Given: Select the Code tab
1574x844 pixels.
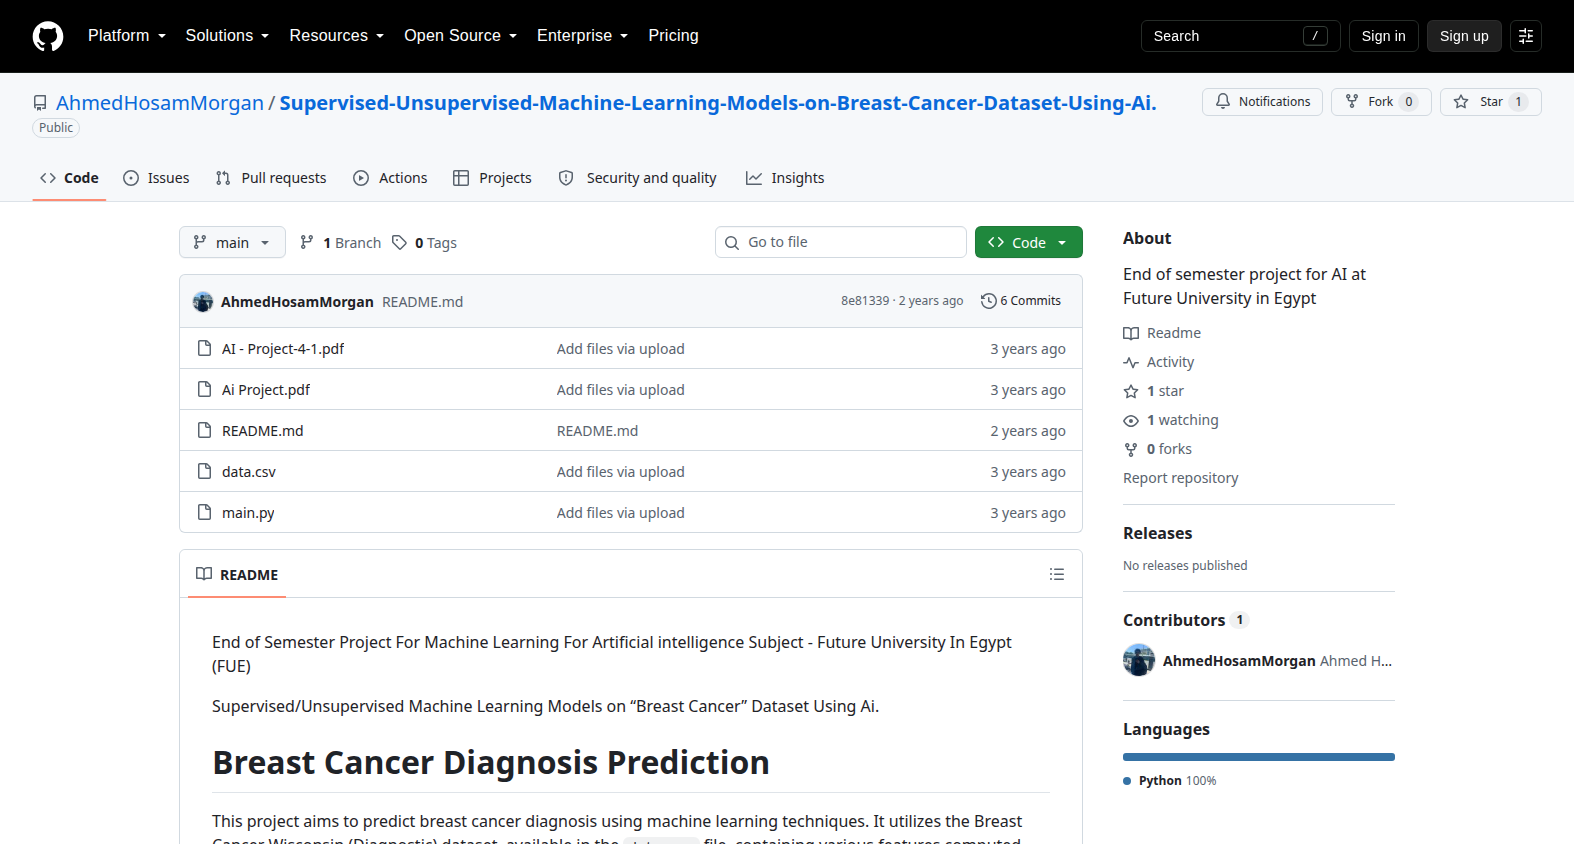Looking at the screenshot, I should pos(69,178).
